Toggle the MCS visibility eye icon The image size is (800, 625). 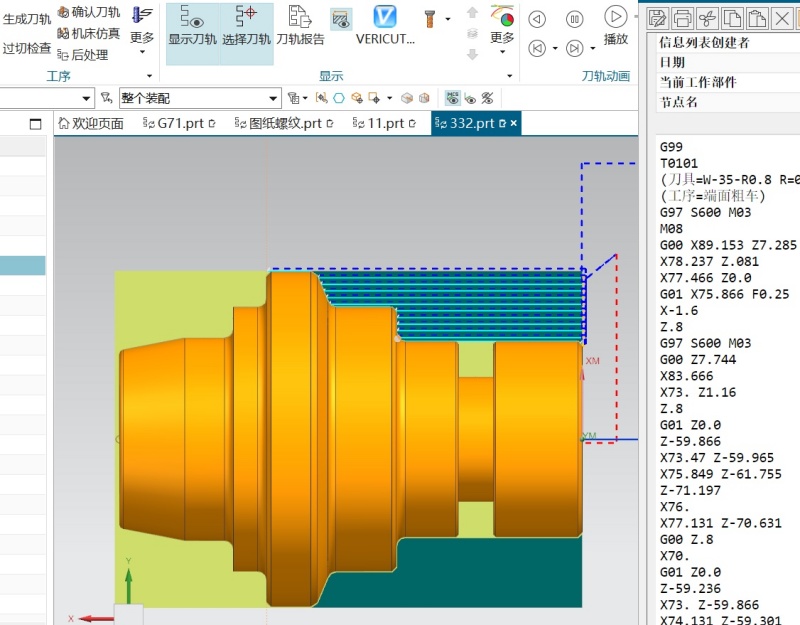click(x=453, y=98)
